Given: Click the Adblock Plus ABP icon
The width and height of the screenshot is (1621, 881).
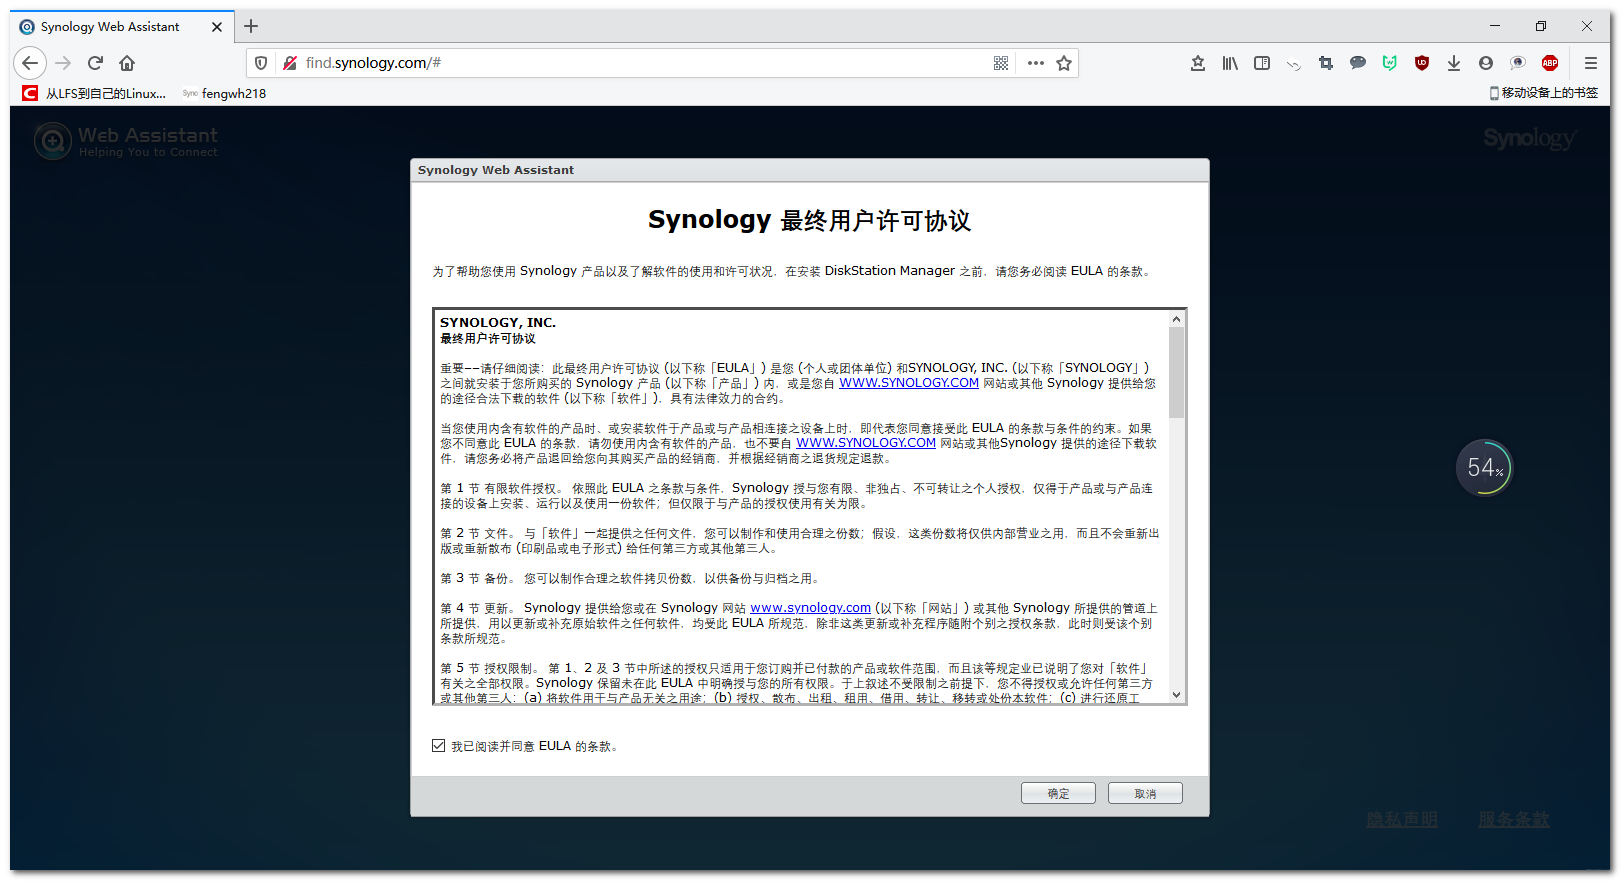Looking at the screenshot, I should click(x=1550, y=63).
